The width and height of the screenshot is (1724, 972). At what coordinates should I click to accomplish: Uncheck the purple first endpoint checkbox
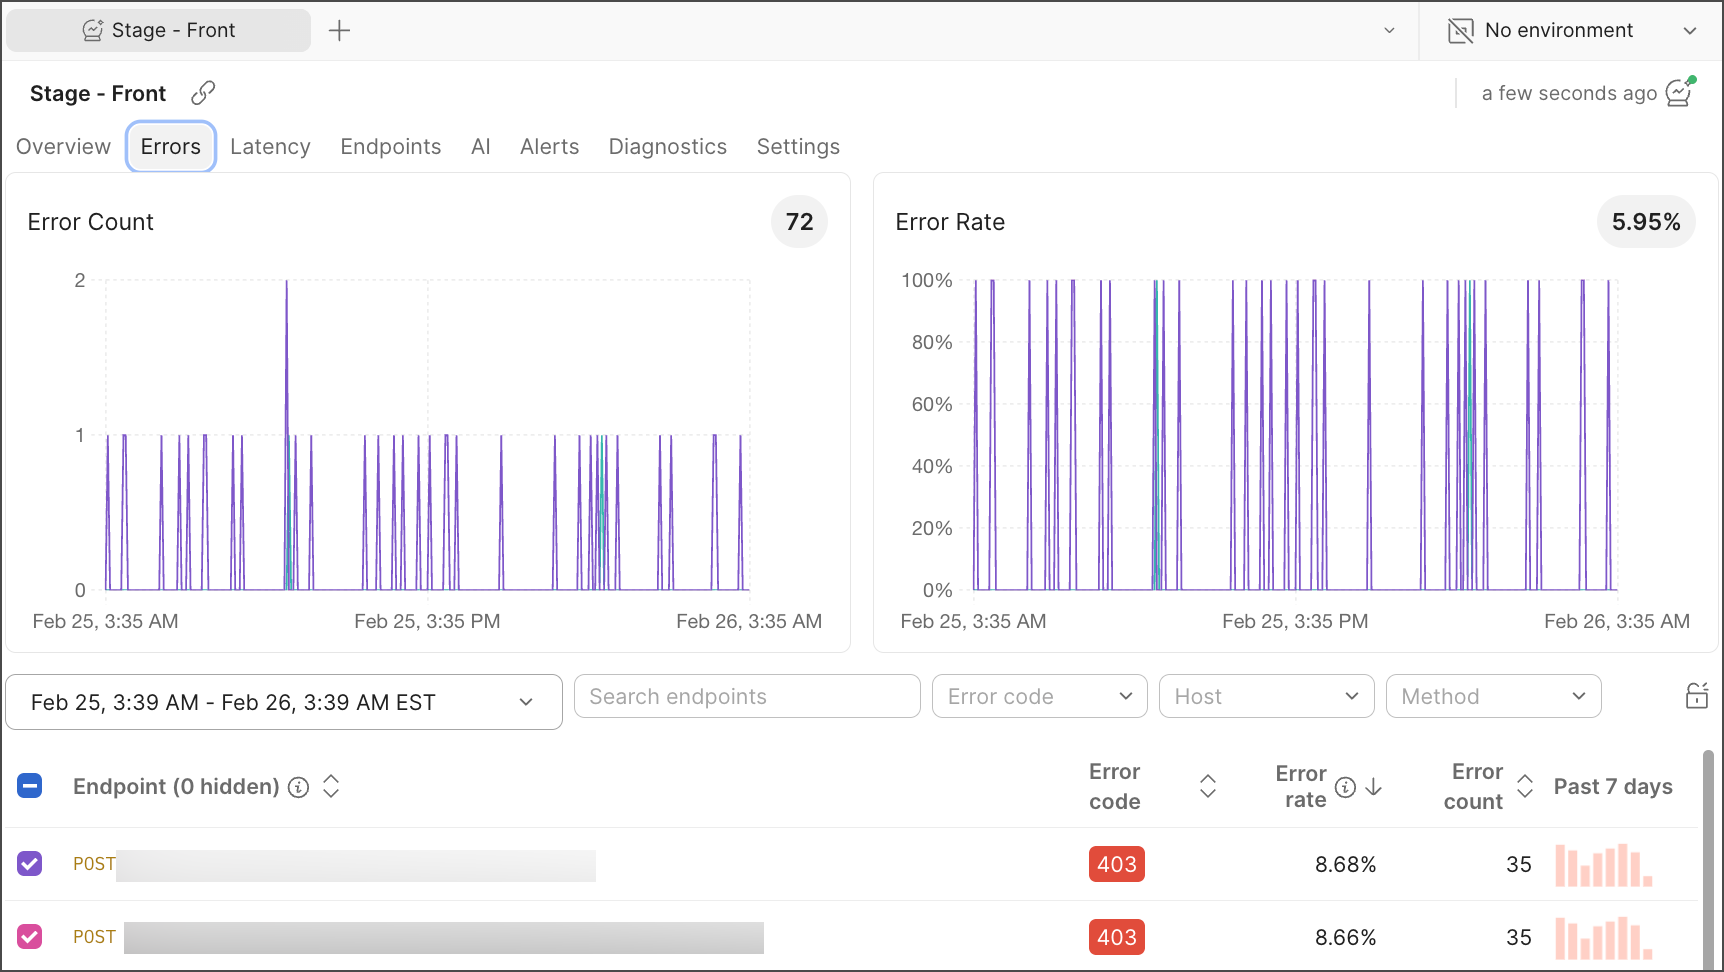click(30, 863)
